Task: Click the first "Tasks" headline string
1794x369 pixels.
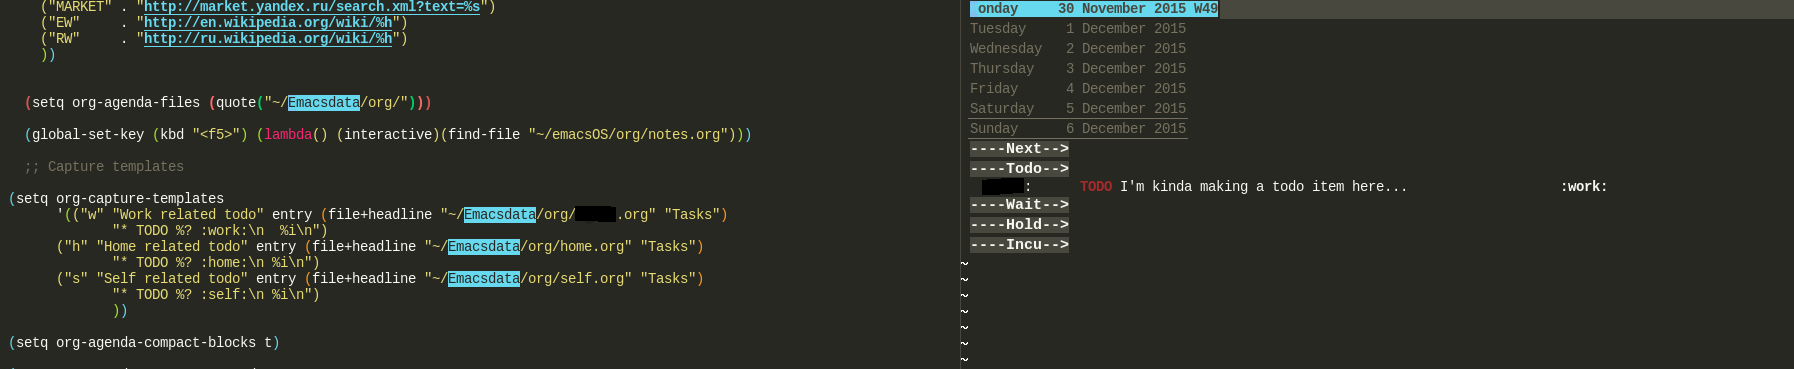Action: click(x=692, y=215)
